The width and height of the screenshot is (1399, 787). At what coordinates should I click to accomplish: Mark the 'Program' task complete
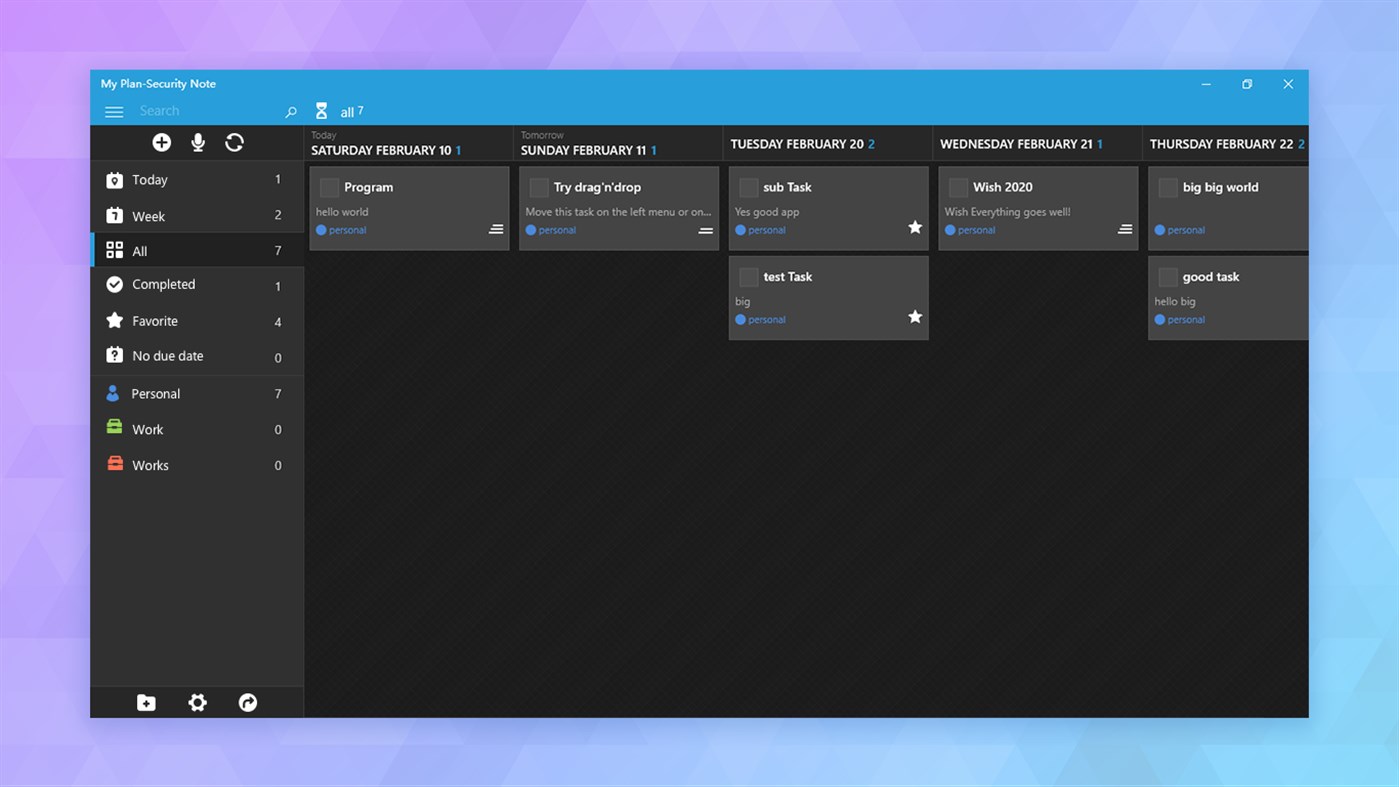click(x=330, y=186)
